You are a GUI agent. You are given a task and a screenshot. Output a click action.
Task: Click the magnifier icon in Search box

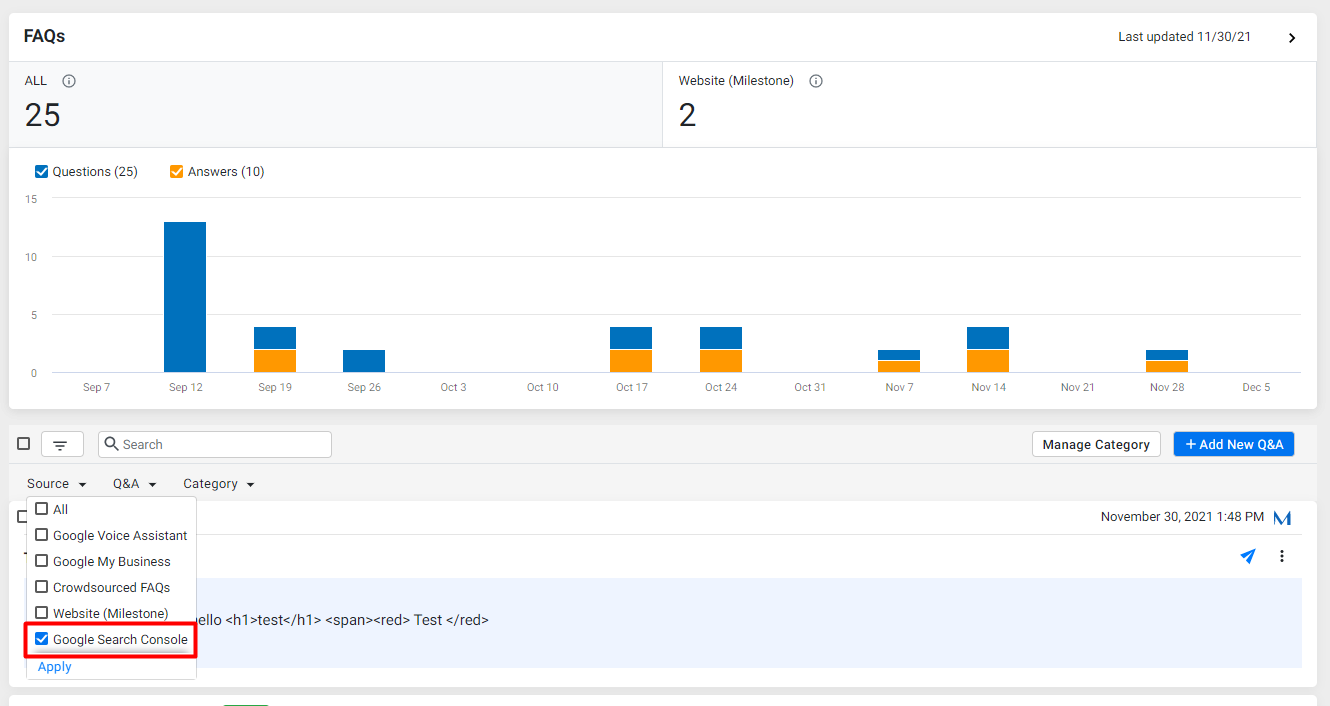click(112, 444)
